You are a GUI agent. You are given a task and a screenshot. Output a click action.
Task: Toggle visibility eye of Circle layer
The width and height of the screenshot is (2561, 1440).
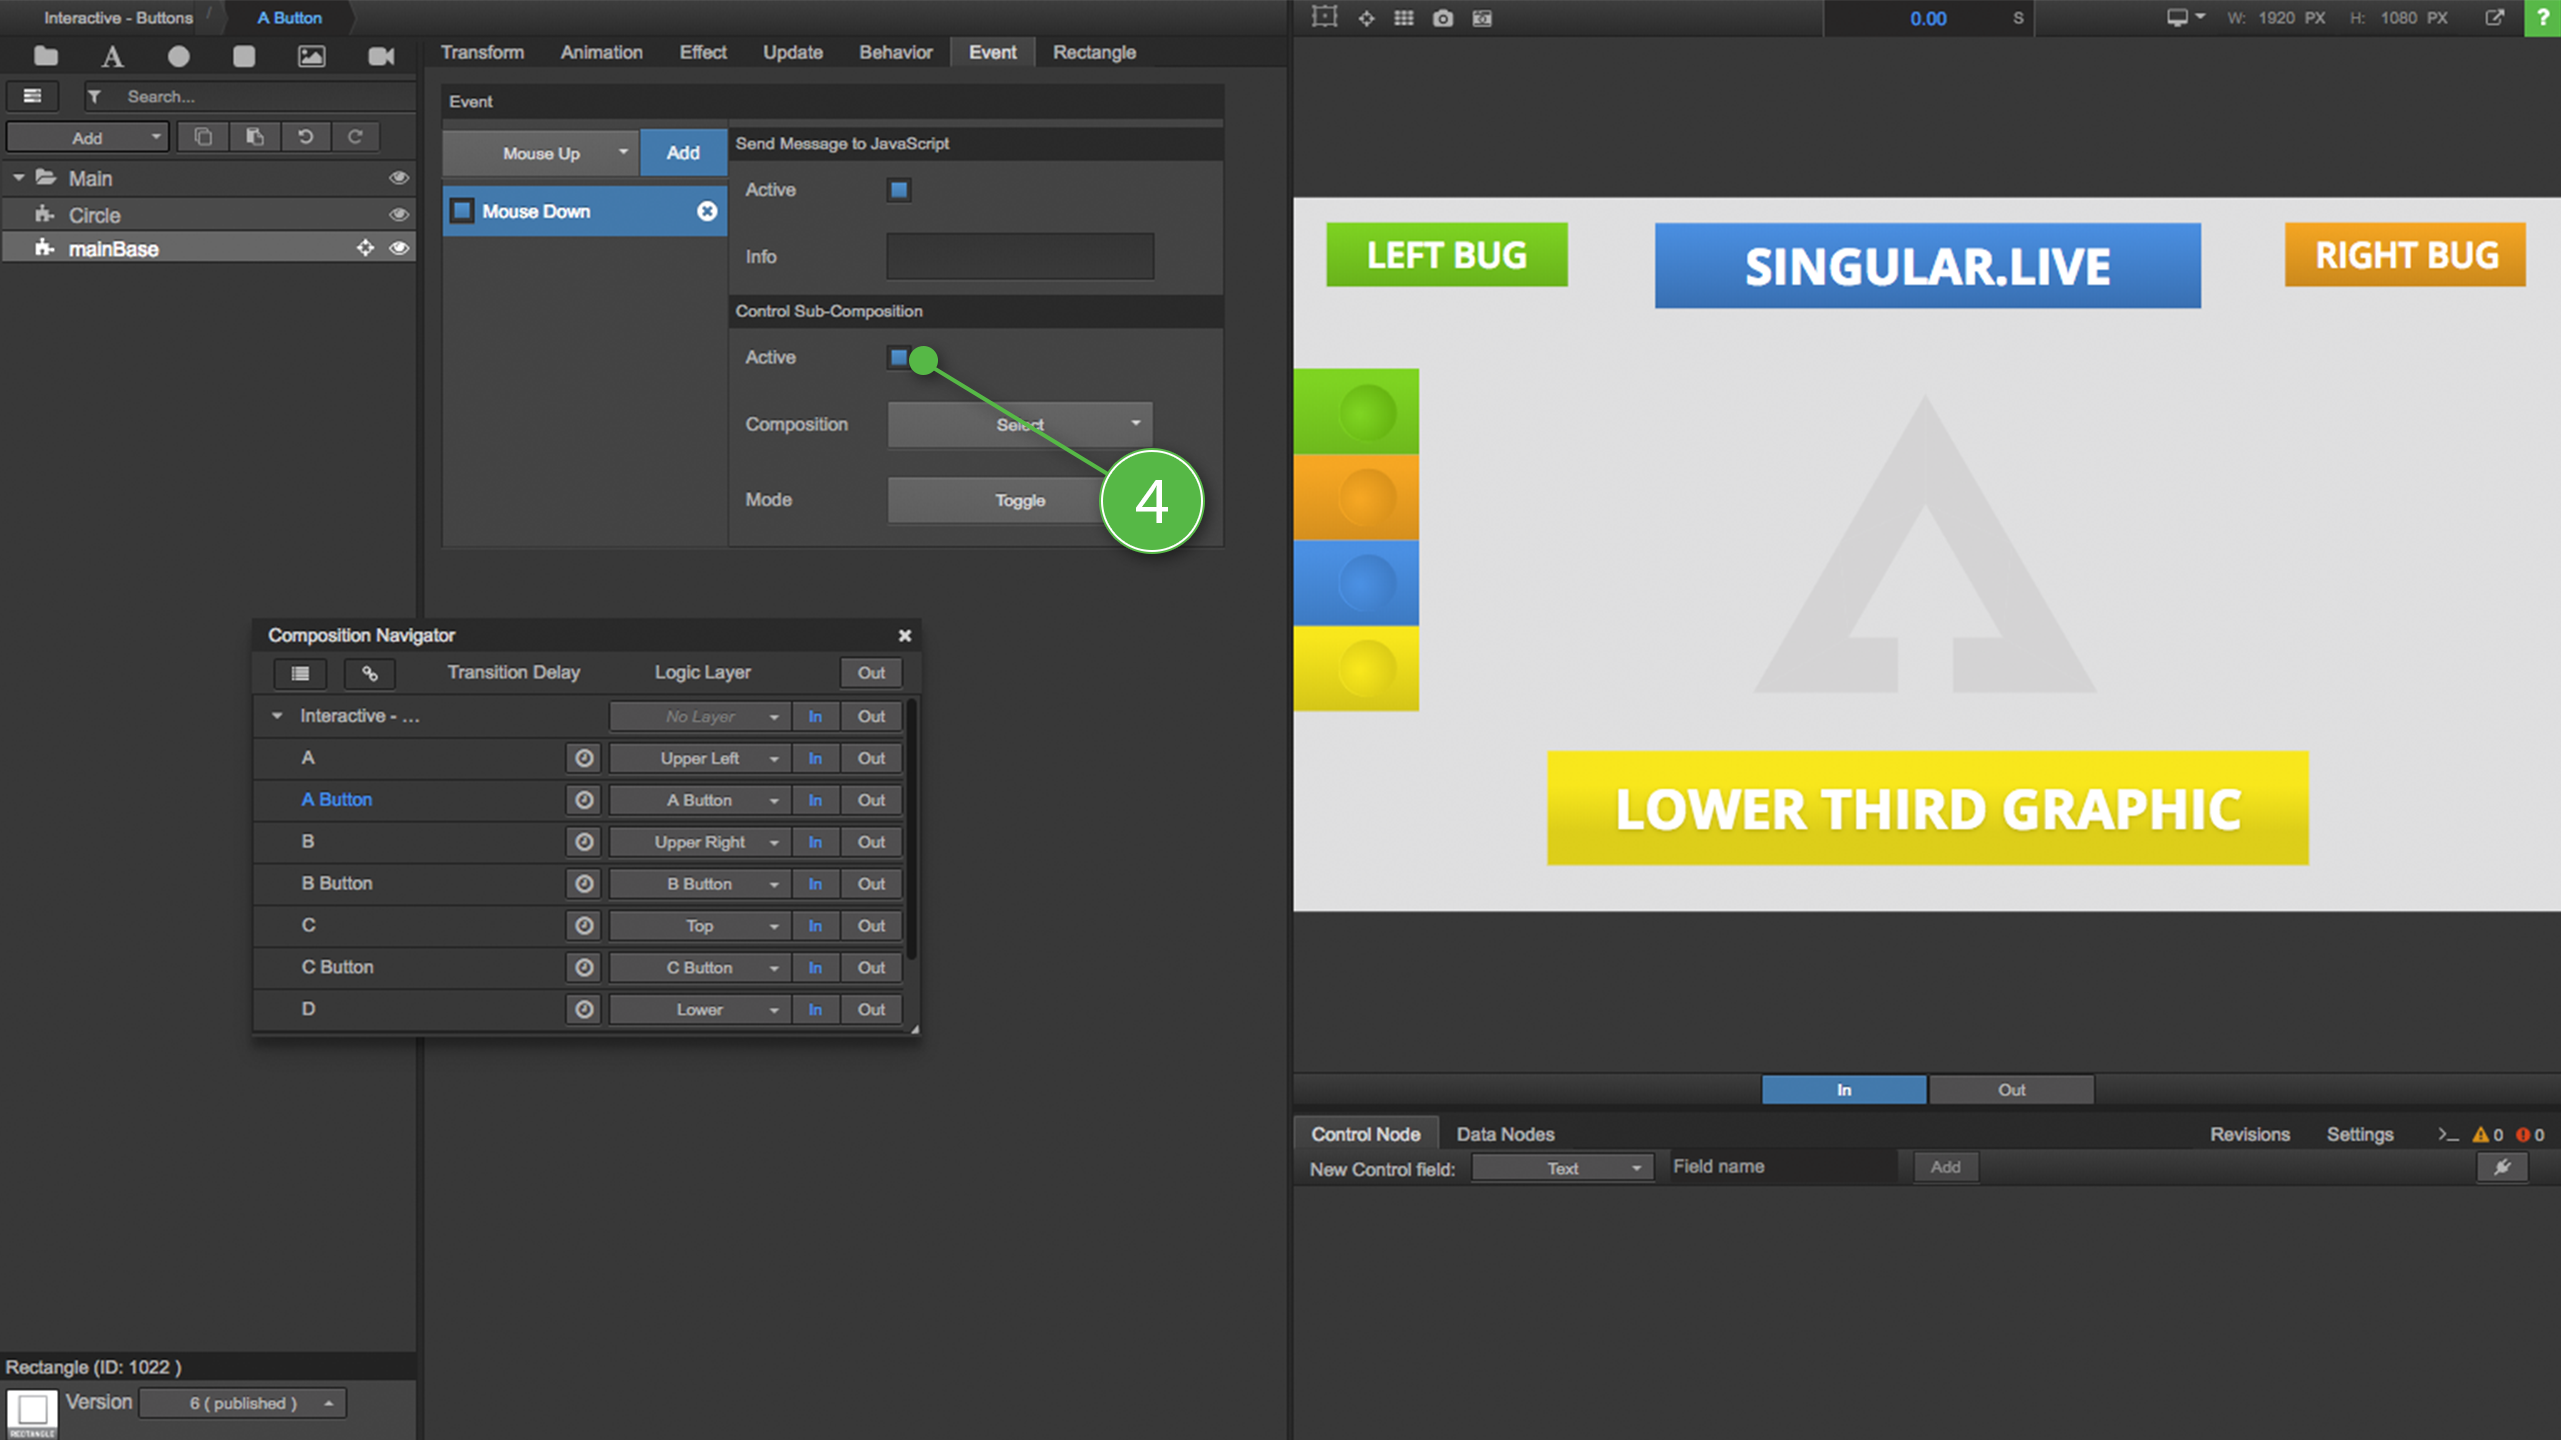399,214
